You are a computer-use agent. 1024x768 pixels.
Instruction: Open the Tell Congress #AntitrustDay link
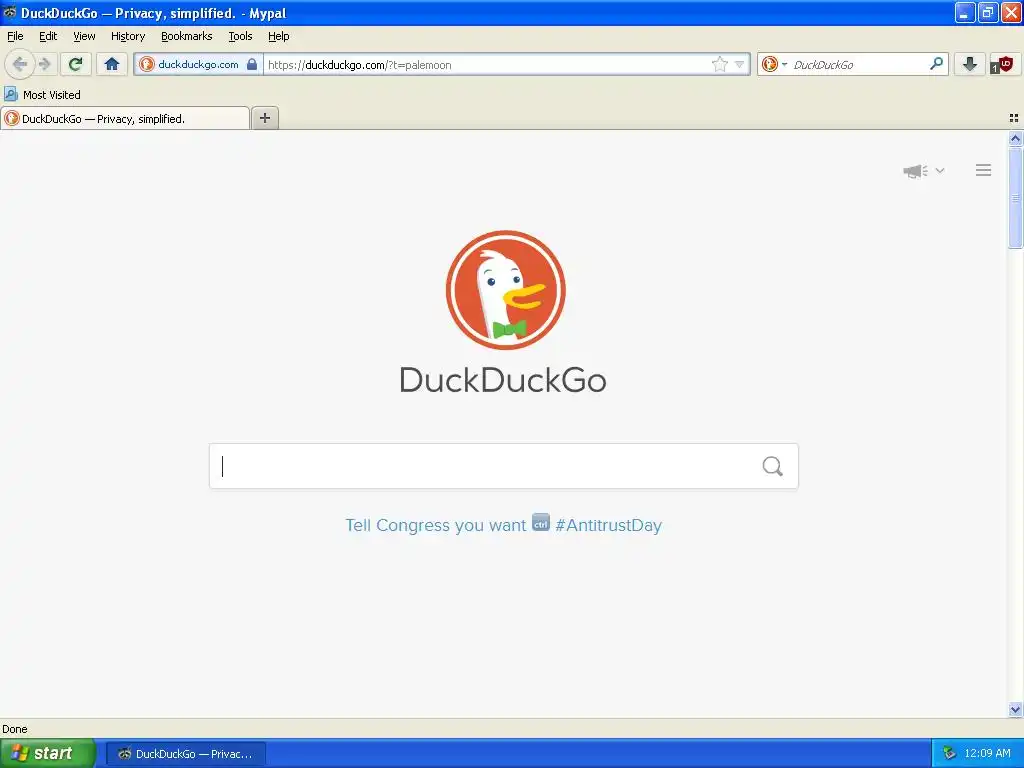click(x=504, y=524)
